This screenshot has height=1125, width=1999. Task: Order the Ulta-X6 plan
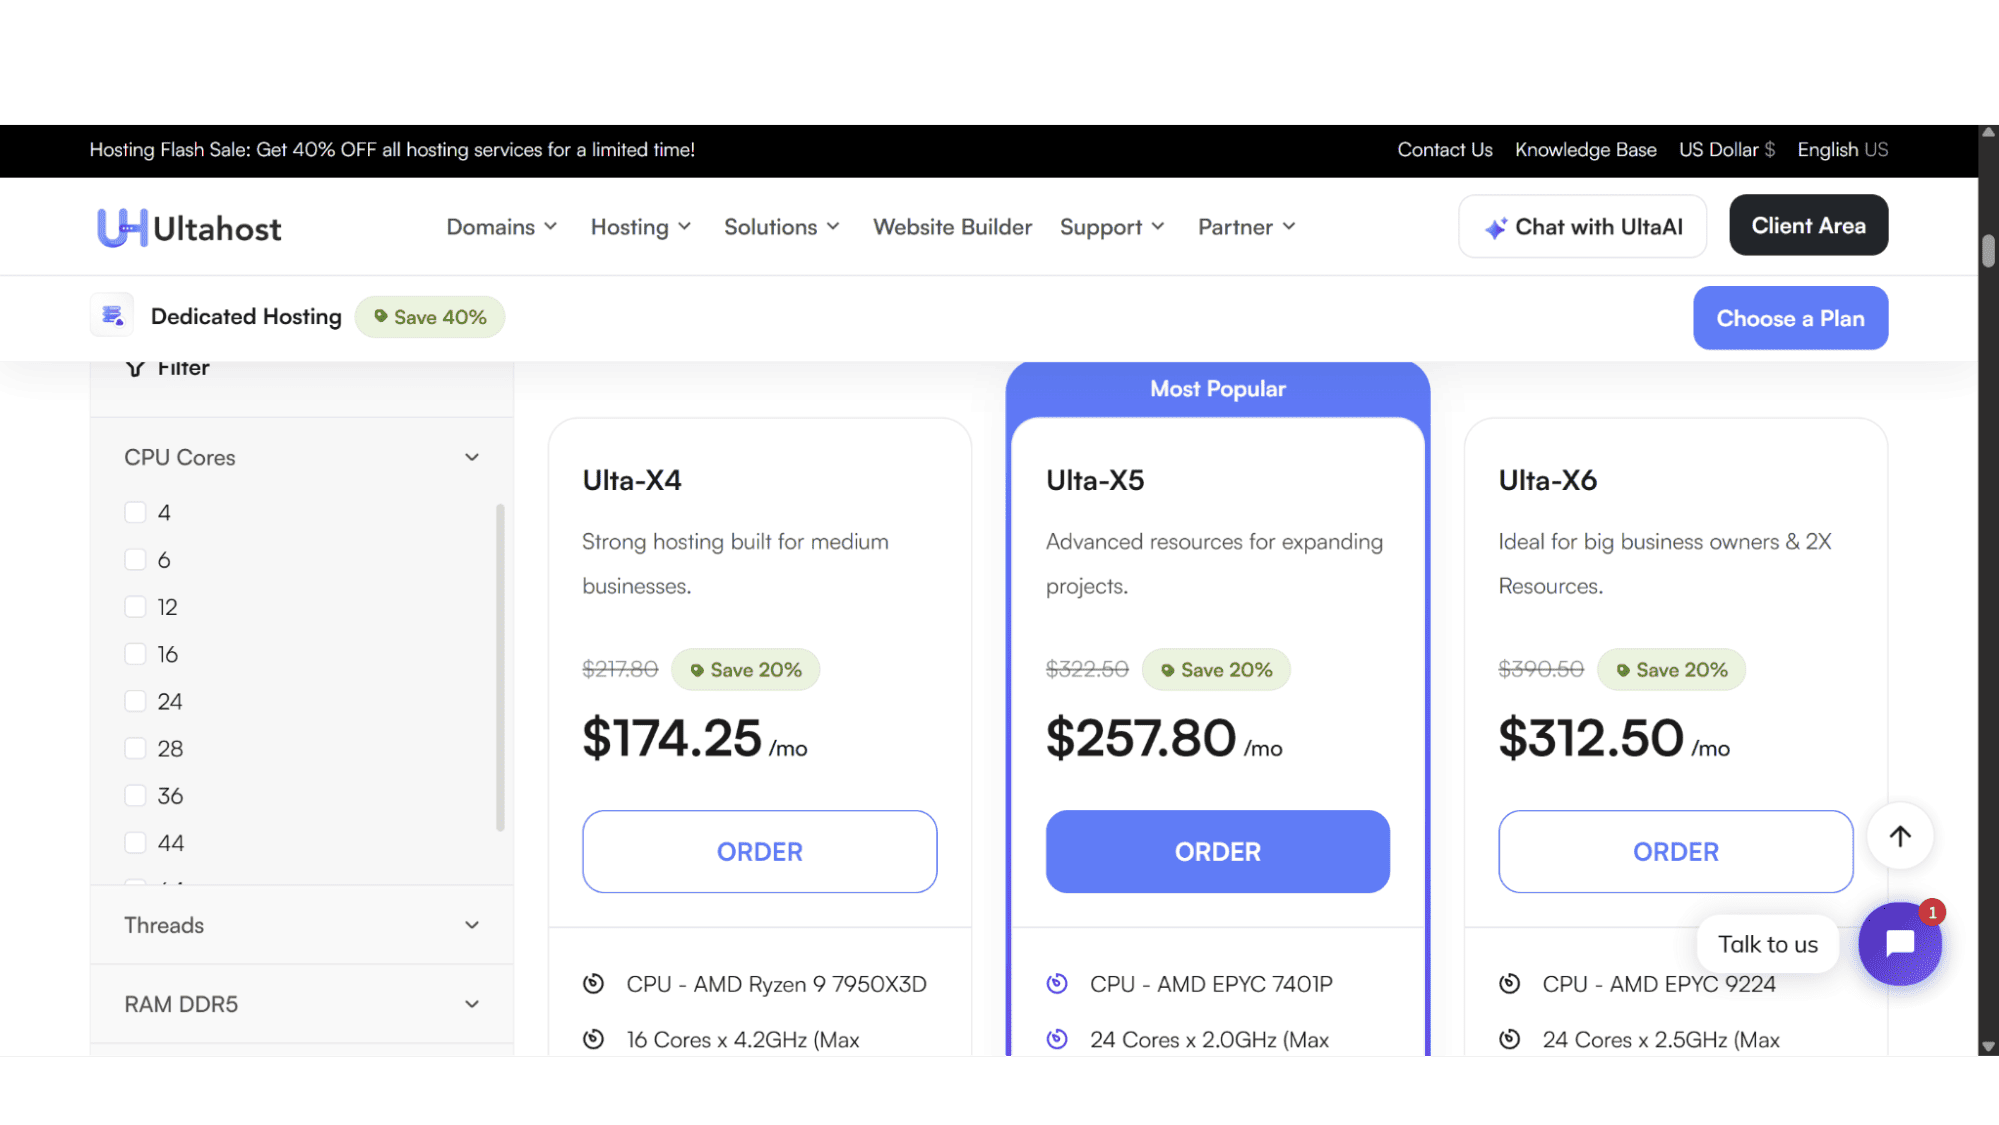(1675, 851)
